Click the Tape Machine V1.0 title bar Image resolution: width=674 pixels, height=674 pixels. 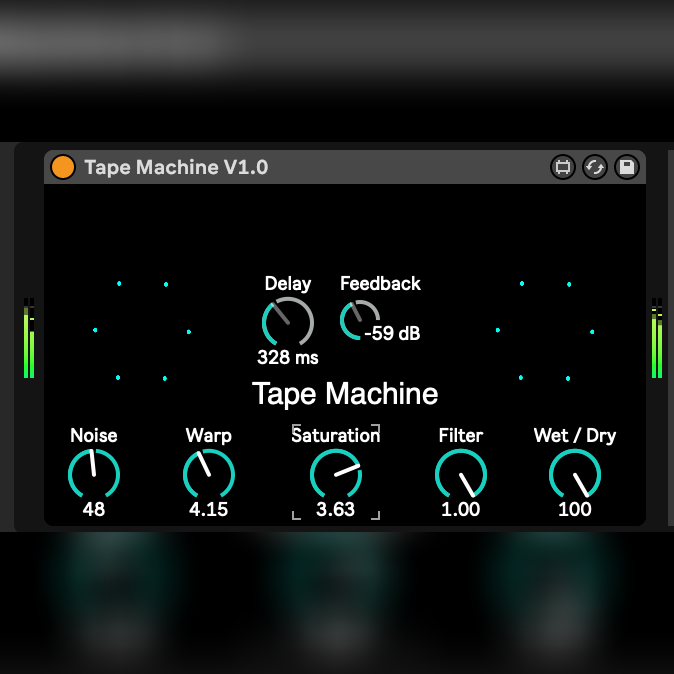300,167
